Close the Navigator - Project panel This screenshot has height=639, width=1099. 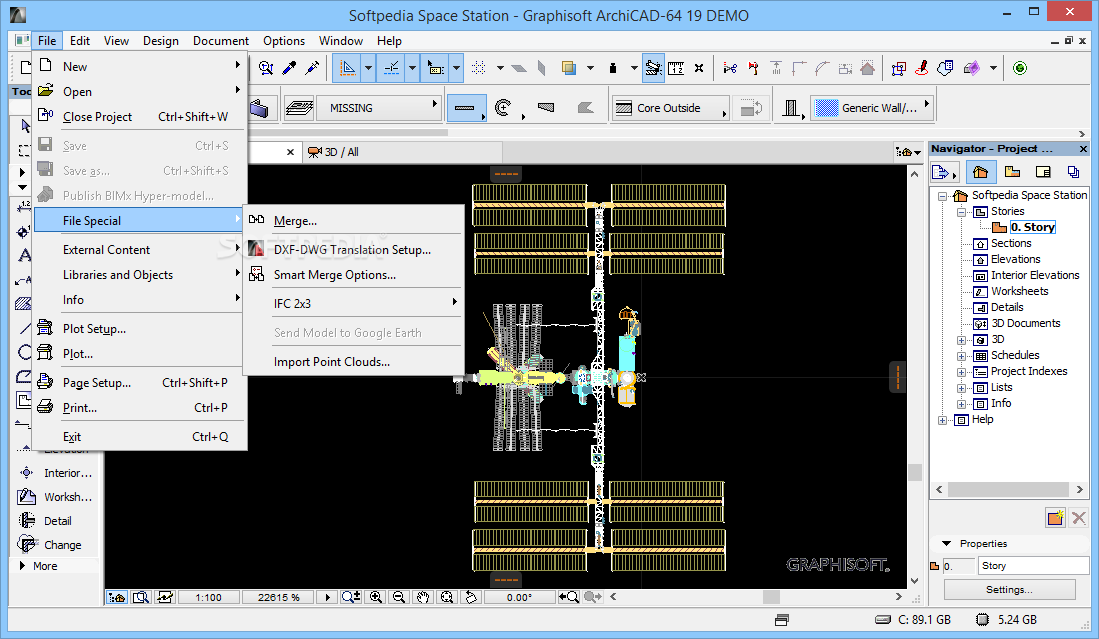1083,149
